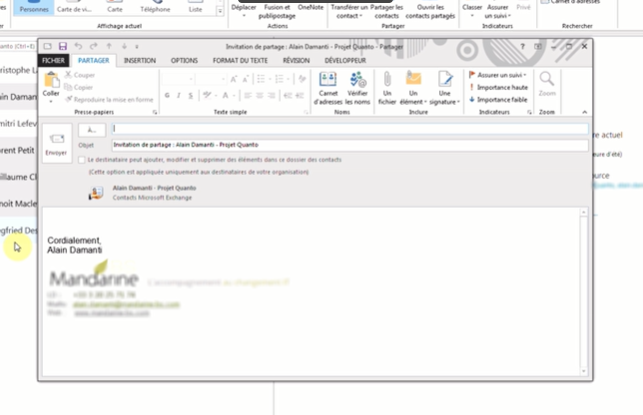Select Personnes view in the main Outlook window
Image resolution: width=643 pixels, height=415 pixels.
[x=34, y=7]
